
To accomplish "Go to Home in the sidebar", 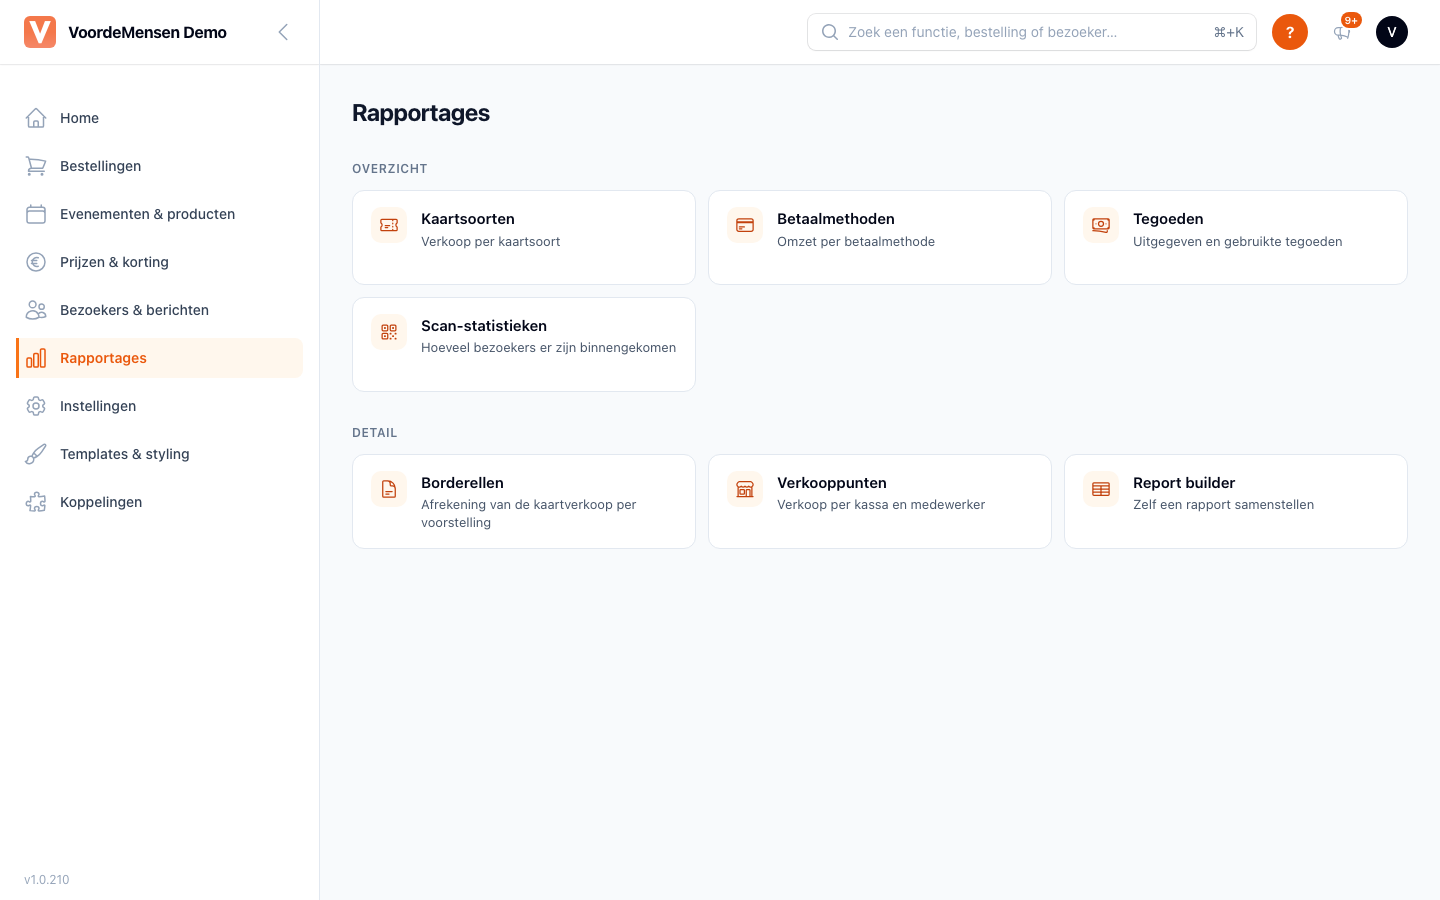I will 160,118.
